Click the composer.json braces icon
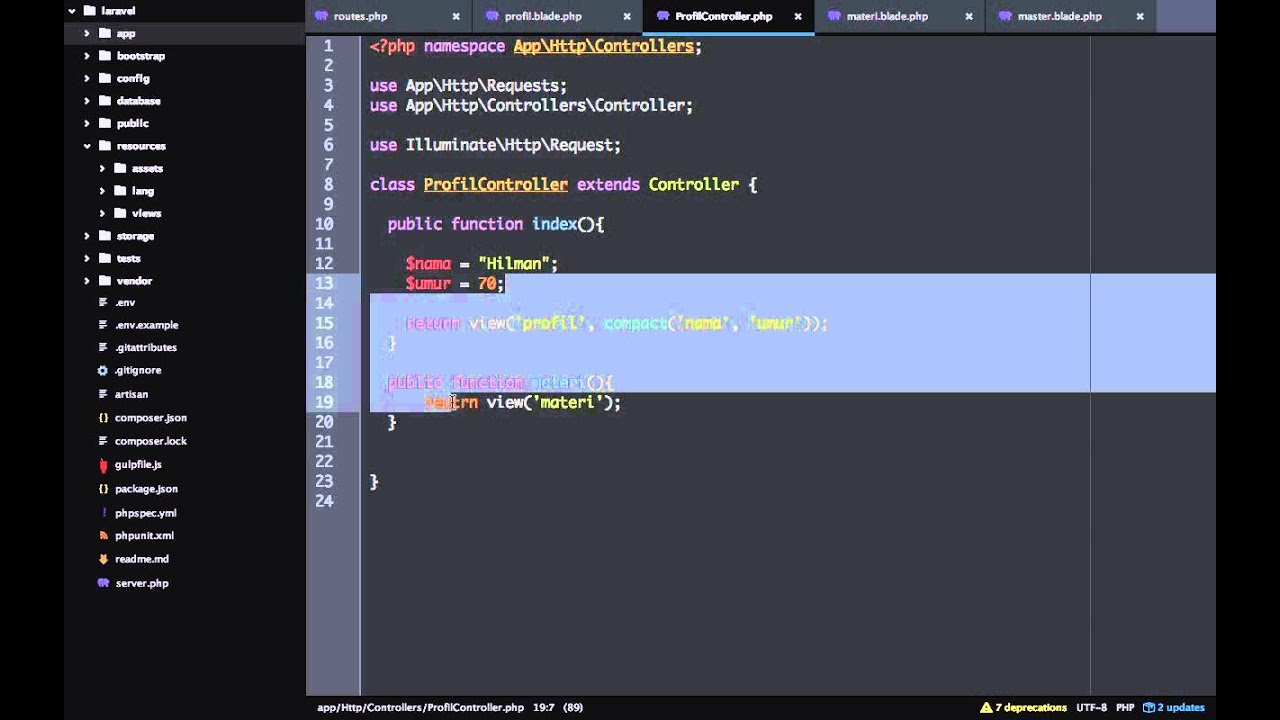This screenshot has width=1280, height=720. (x=103, y=417)
